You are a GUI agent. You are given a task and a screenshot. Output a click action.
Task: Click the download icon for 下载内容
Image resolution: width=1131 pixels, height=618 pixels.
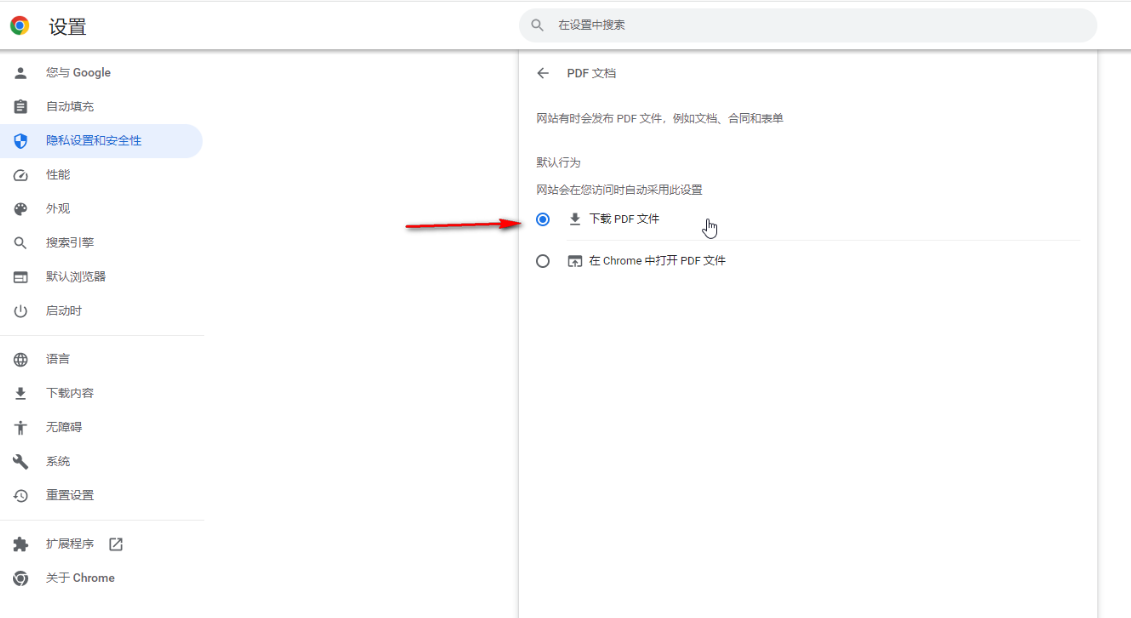(x=20, y=393)
